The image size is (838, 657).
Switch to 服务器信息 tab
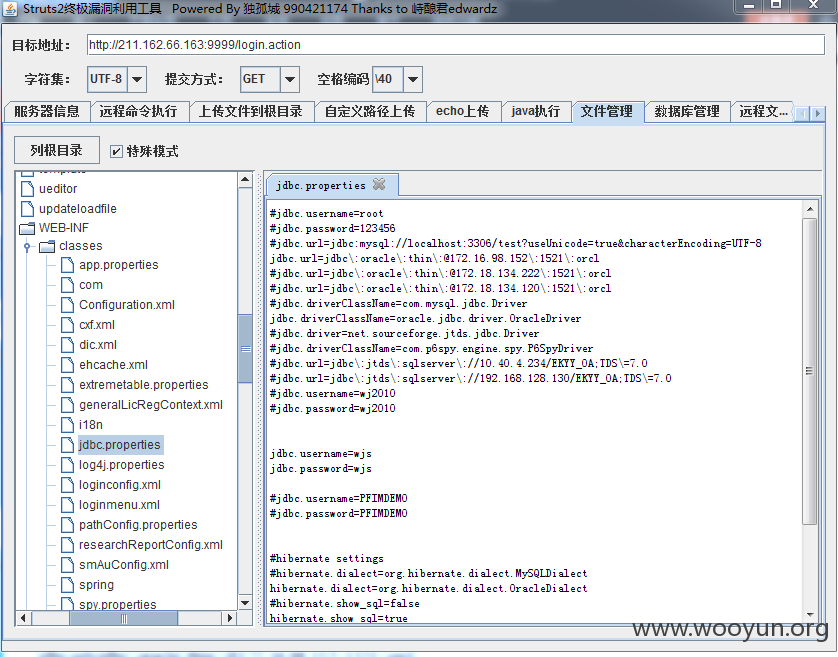[46, 111]
